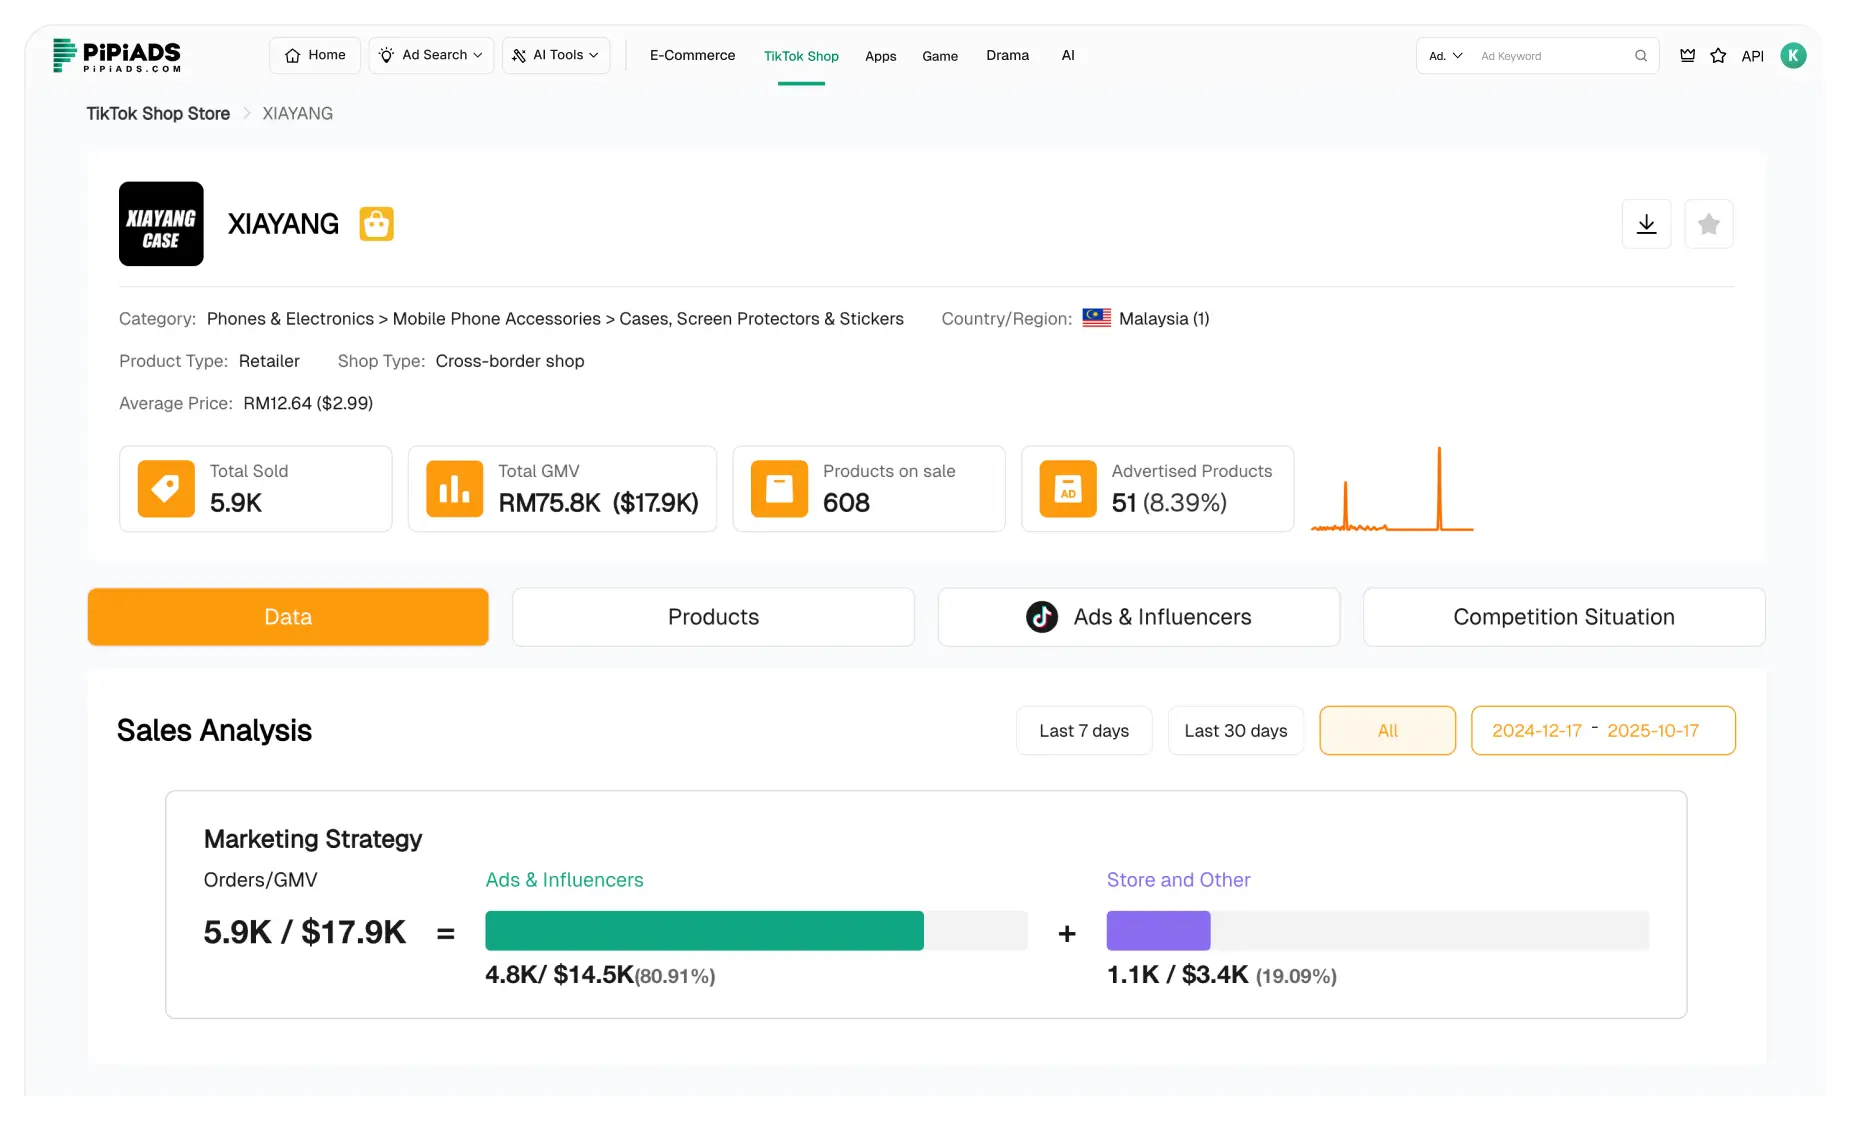Go to TikTok Shop Store breadcrumb
This screenshot has width=1851, height=1121.
point(158,114)
